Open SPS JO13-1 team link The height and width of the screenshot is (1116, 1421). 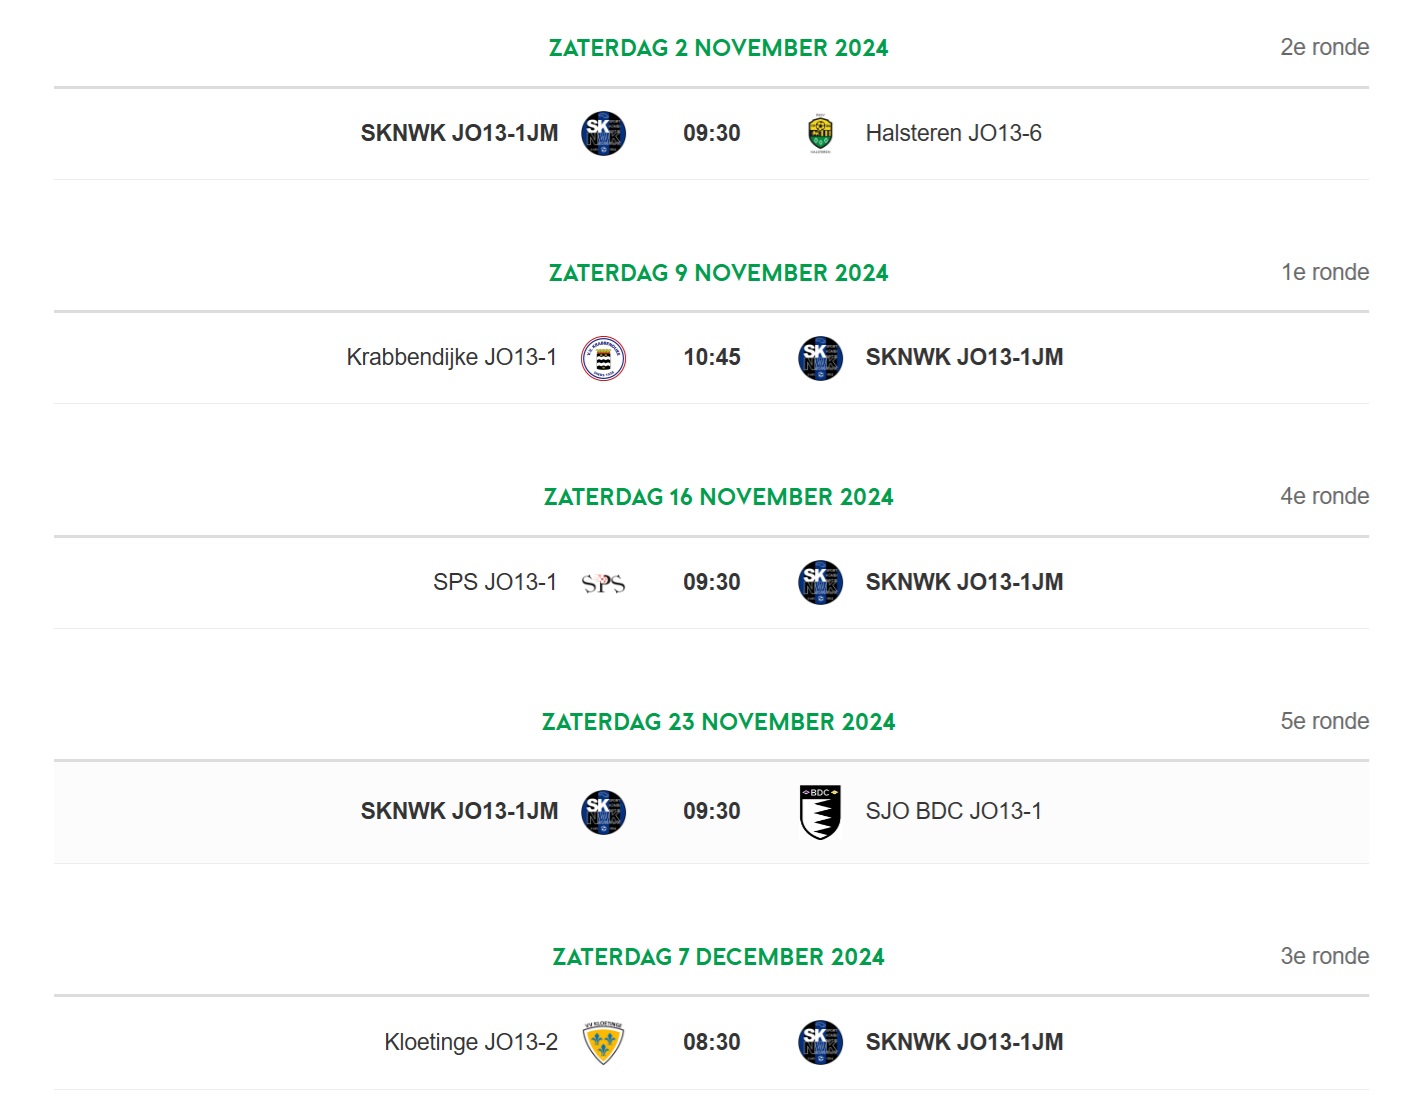point(494,582)
